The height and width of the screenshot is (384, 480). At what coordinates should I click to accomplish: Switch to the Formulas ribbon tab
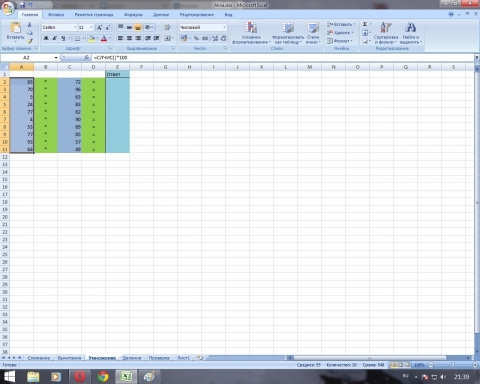click(133, 15)
